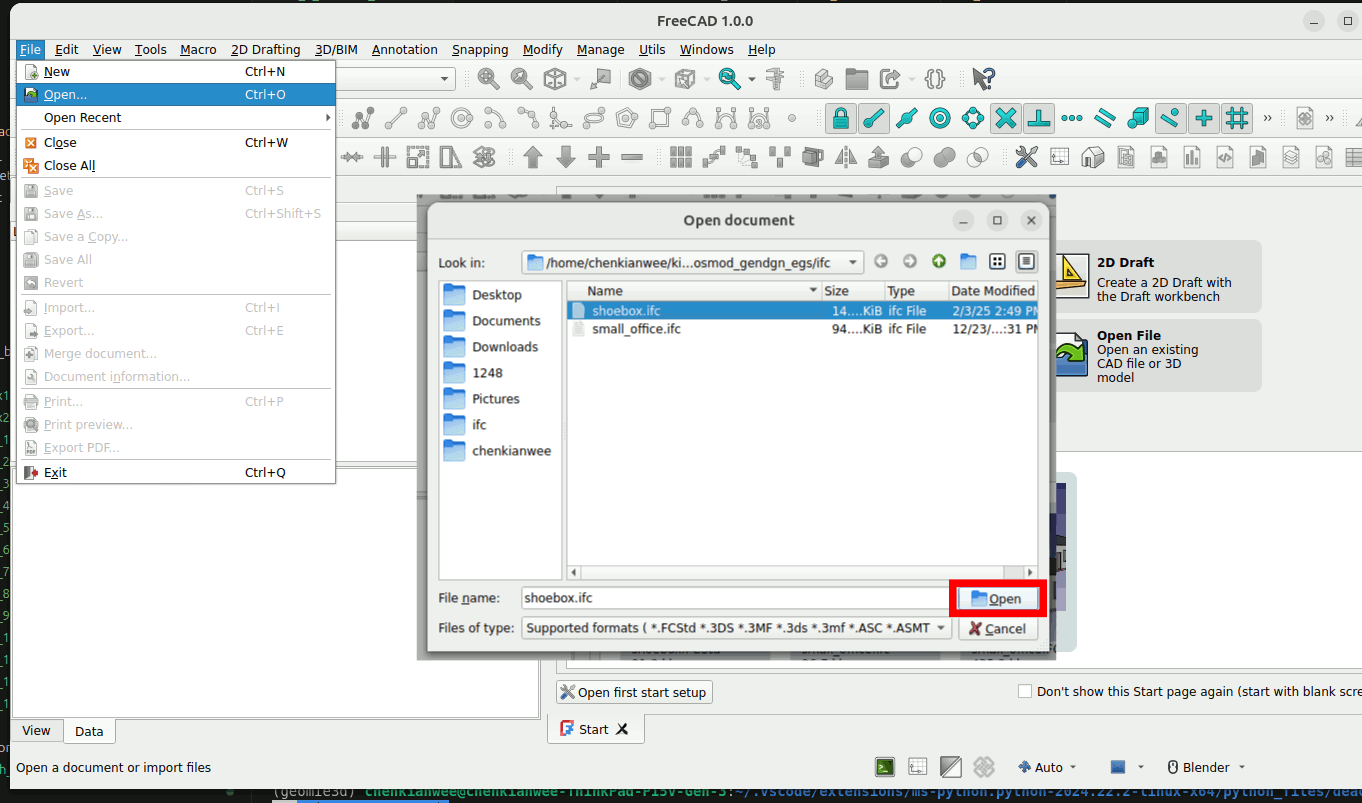Toggle the snap lock icon
Image resolution: width=1362 pixels, height=803 pixels.
841,119
